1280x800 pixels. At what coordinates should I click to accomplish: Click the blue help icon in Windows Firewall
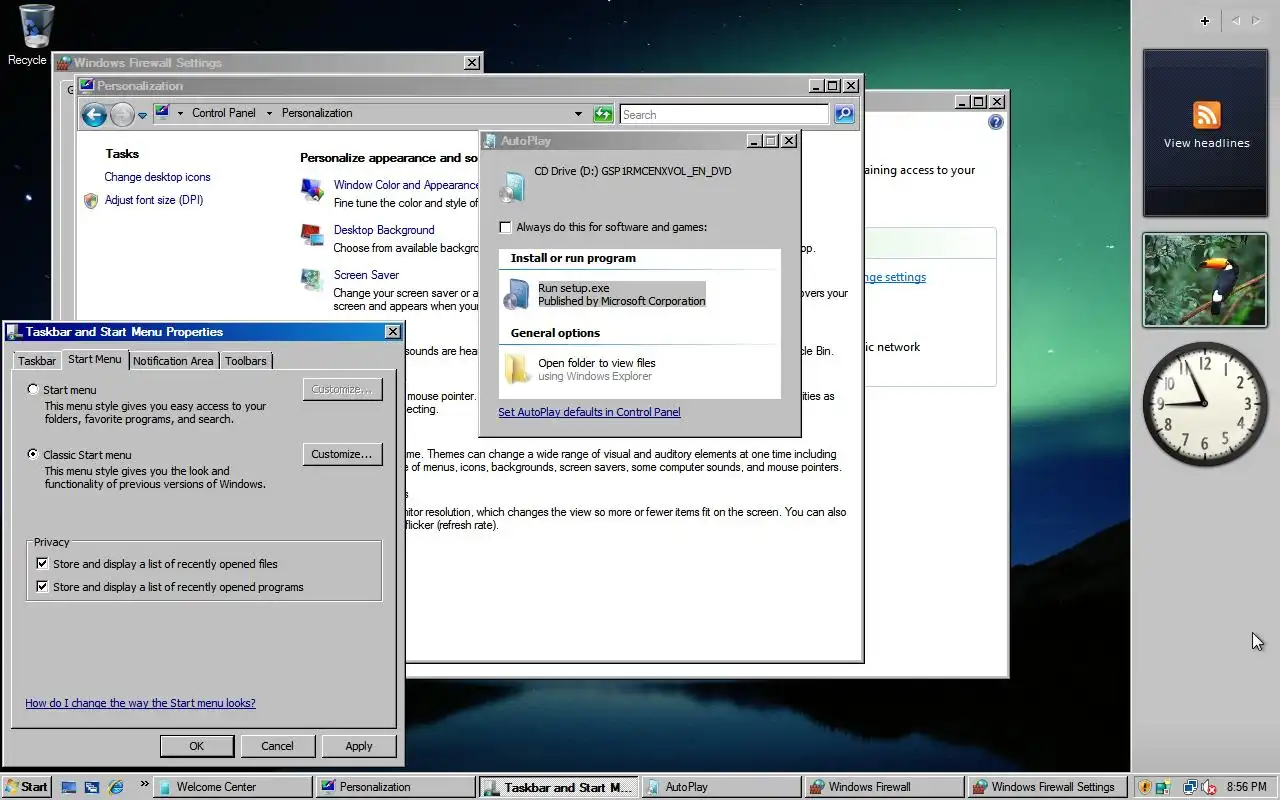995,122
